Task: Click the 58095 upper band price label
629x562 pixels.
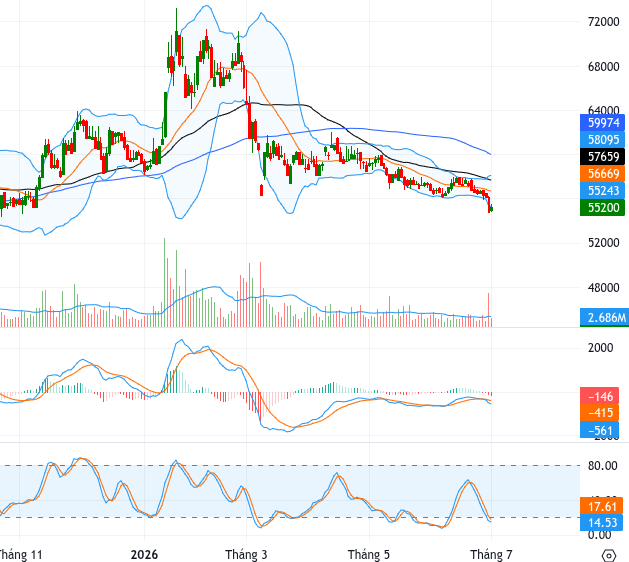Action: [x=602, y=140]
